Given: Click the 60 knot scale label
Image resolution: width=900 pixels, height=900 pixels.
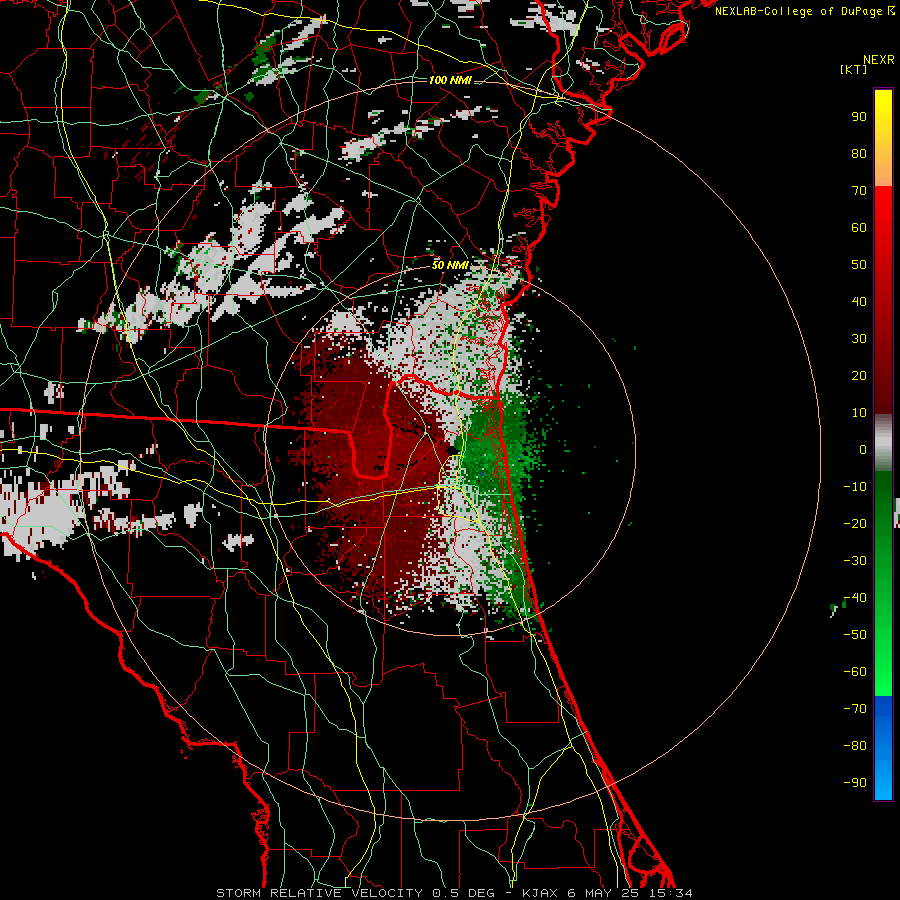Looking at the screenshot, I should point(859,227).
